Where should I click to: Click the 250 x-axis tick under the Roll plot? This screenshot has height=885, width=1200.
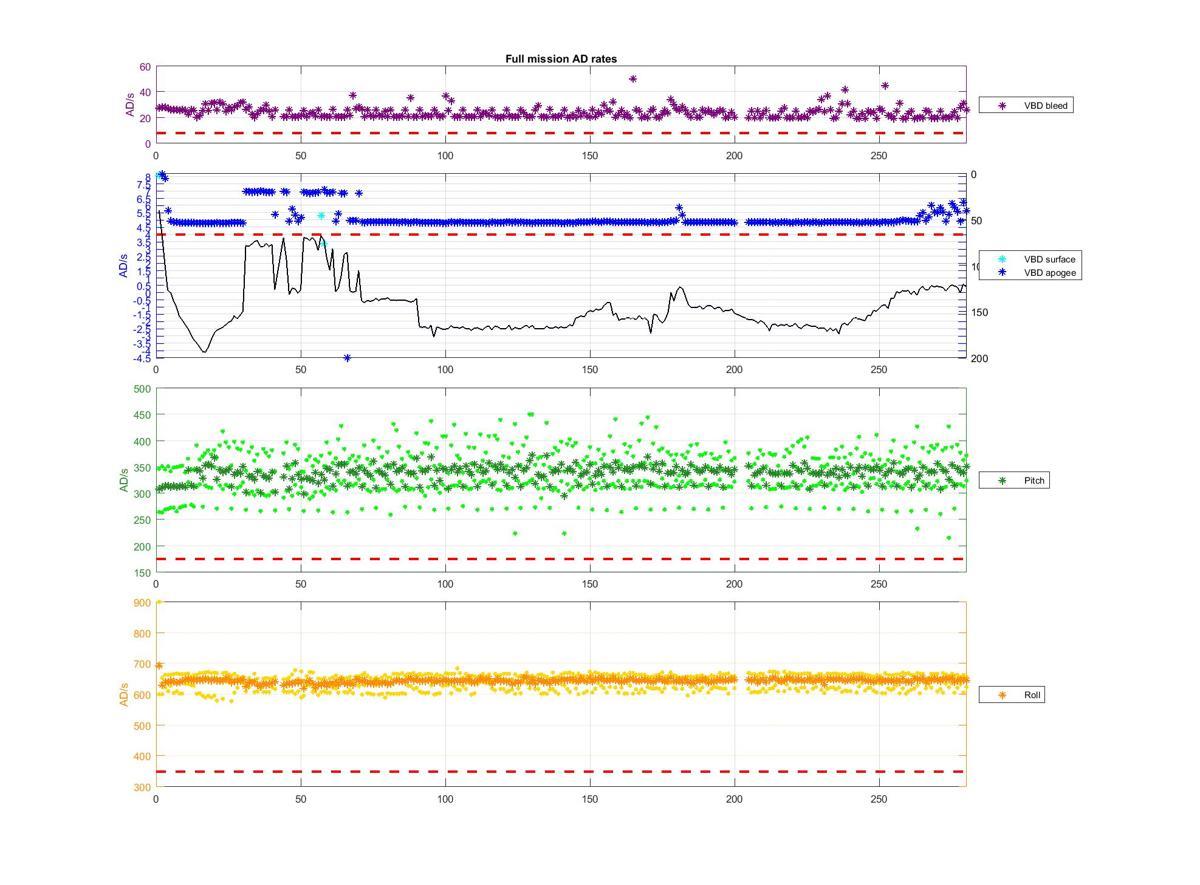pos(879,799)
